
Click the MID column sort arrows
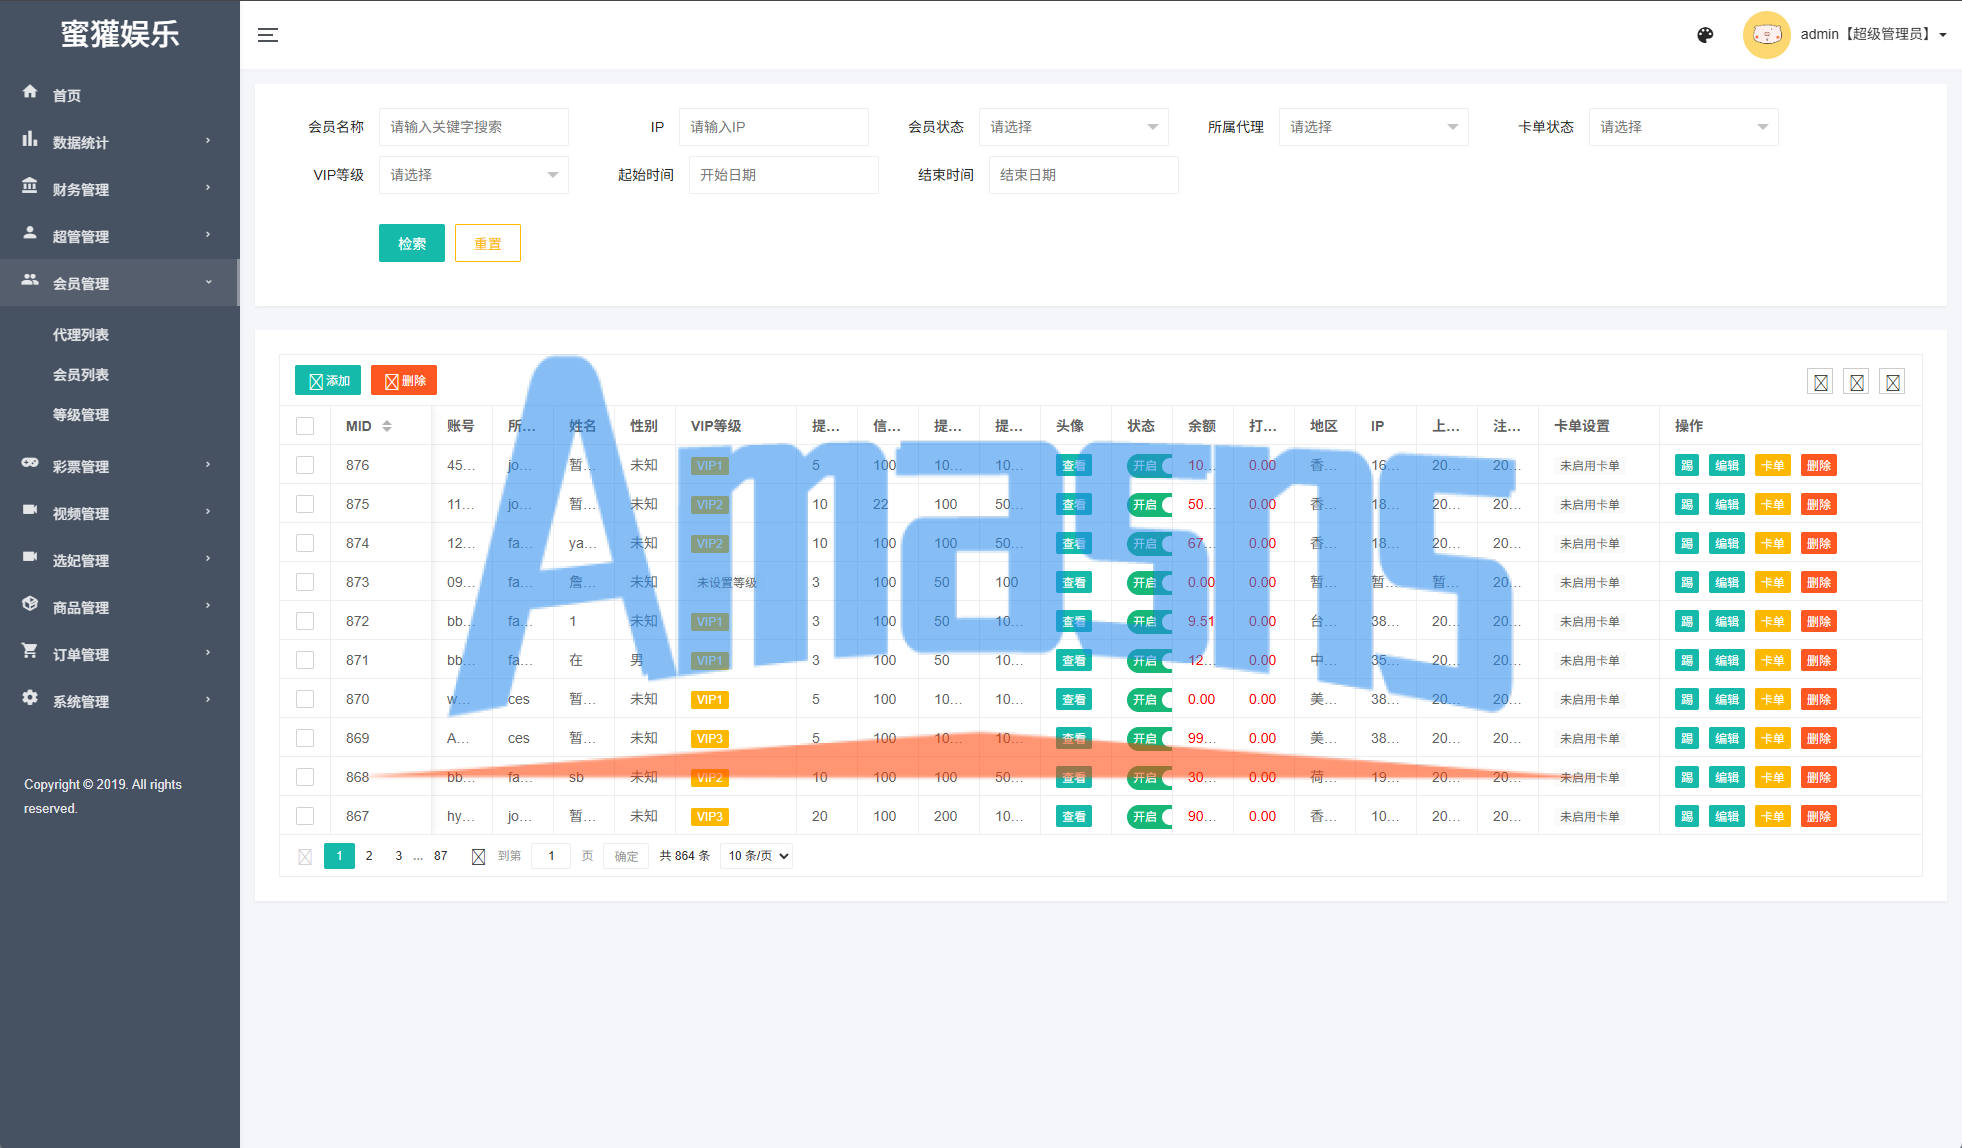click(387, 426)
